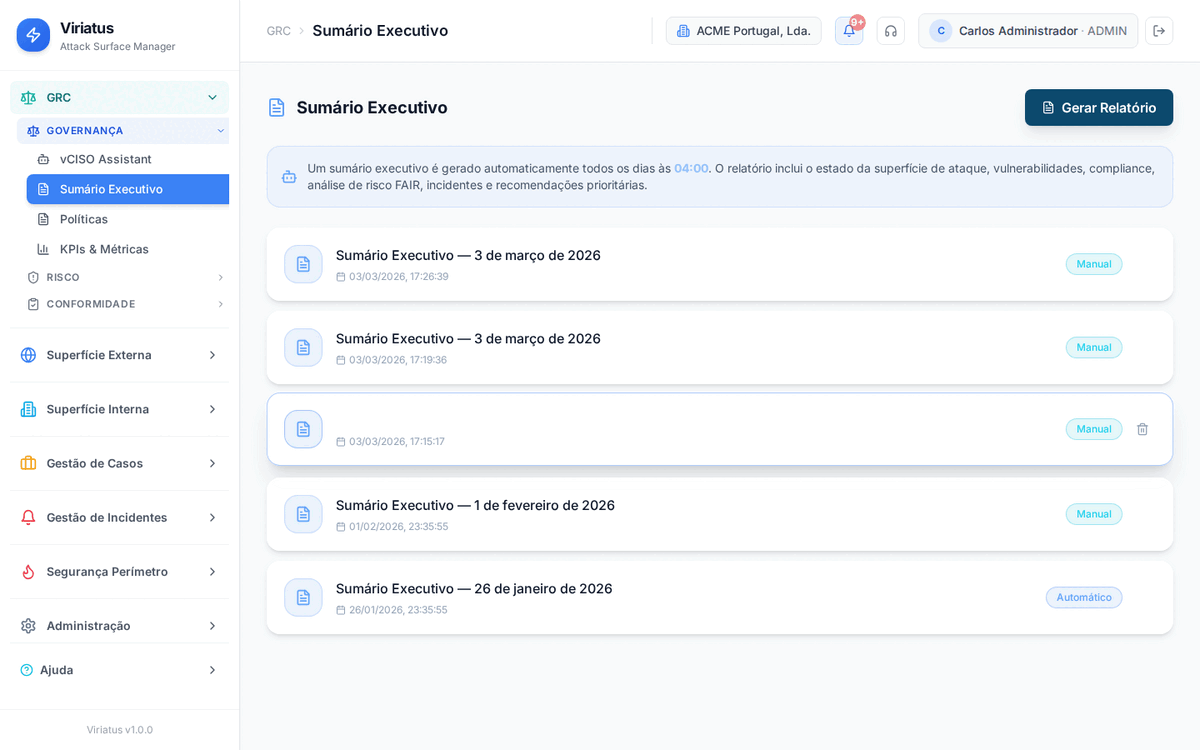Open the ACME Portugal, Lda. organization selector

(743, 30)
